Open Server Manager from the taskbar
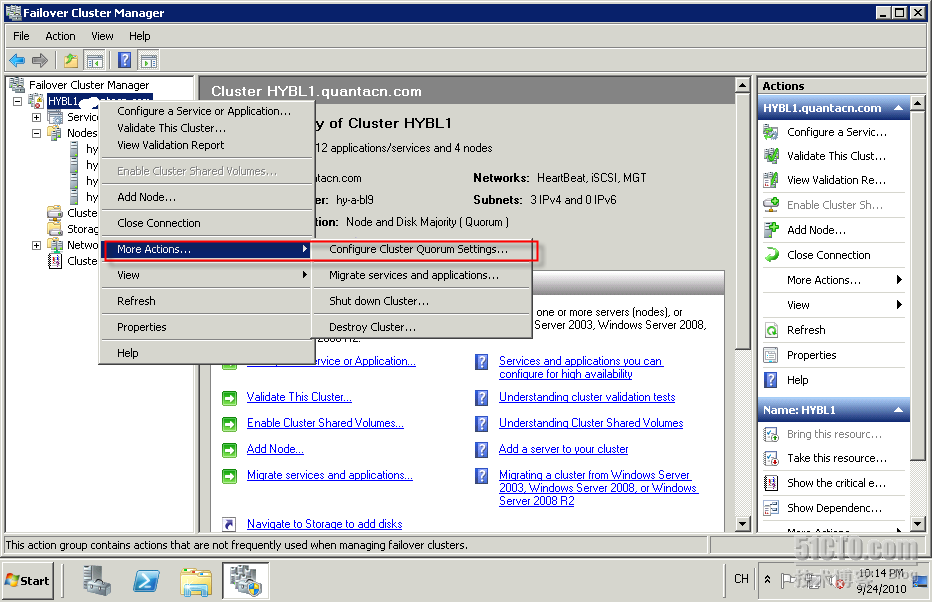The width and height of the screenshot is (932, 602). (x=96, y=580)
